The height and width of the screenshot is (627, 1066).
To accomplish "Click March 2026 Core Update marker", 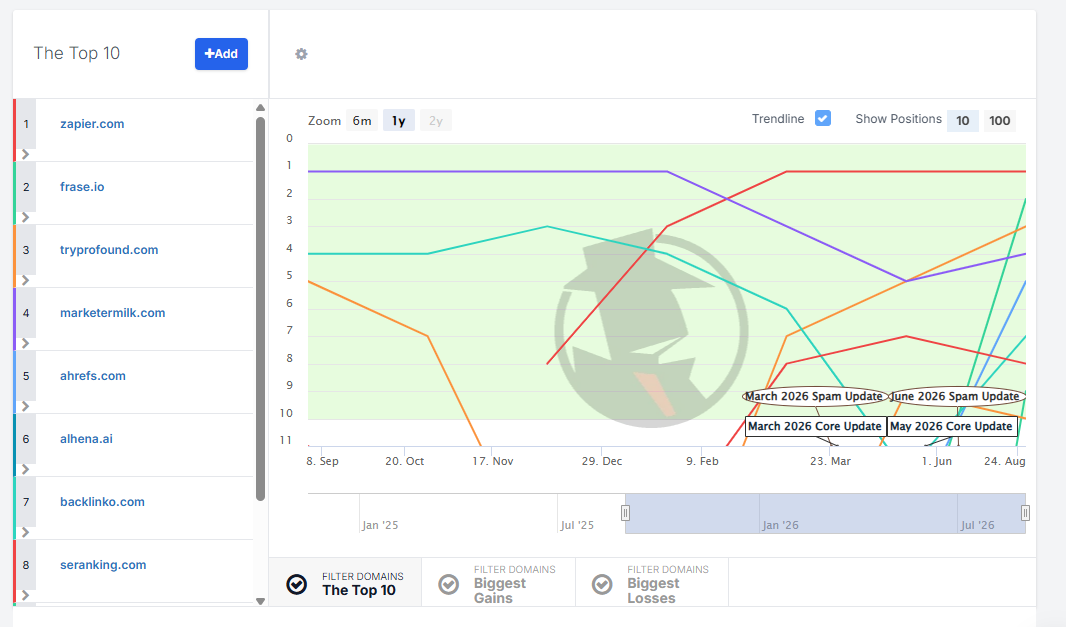I will coord(815,426).
